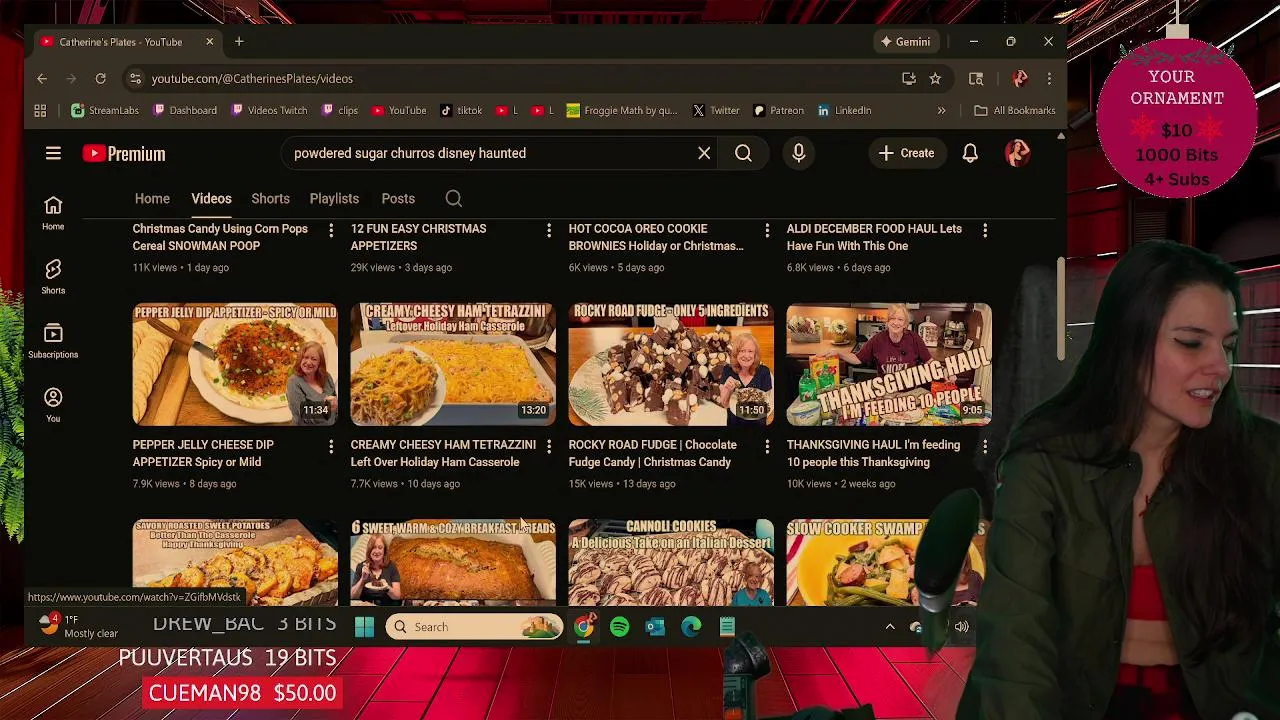Open Outlook from the taskbar

(x=655, y=627)
